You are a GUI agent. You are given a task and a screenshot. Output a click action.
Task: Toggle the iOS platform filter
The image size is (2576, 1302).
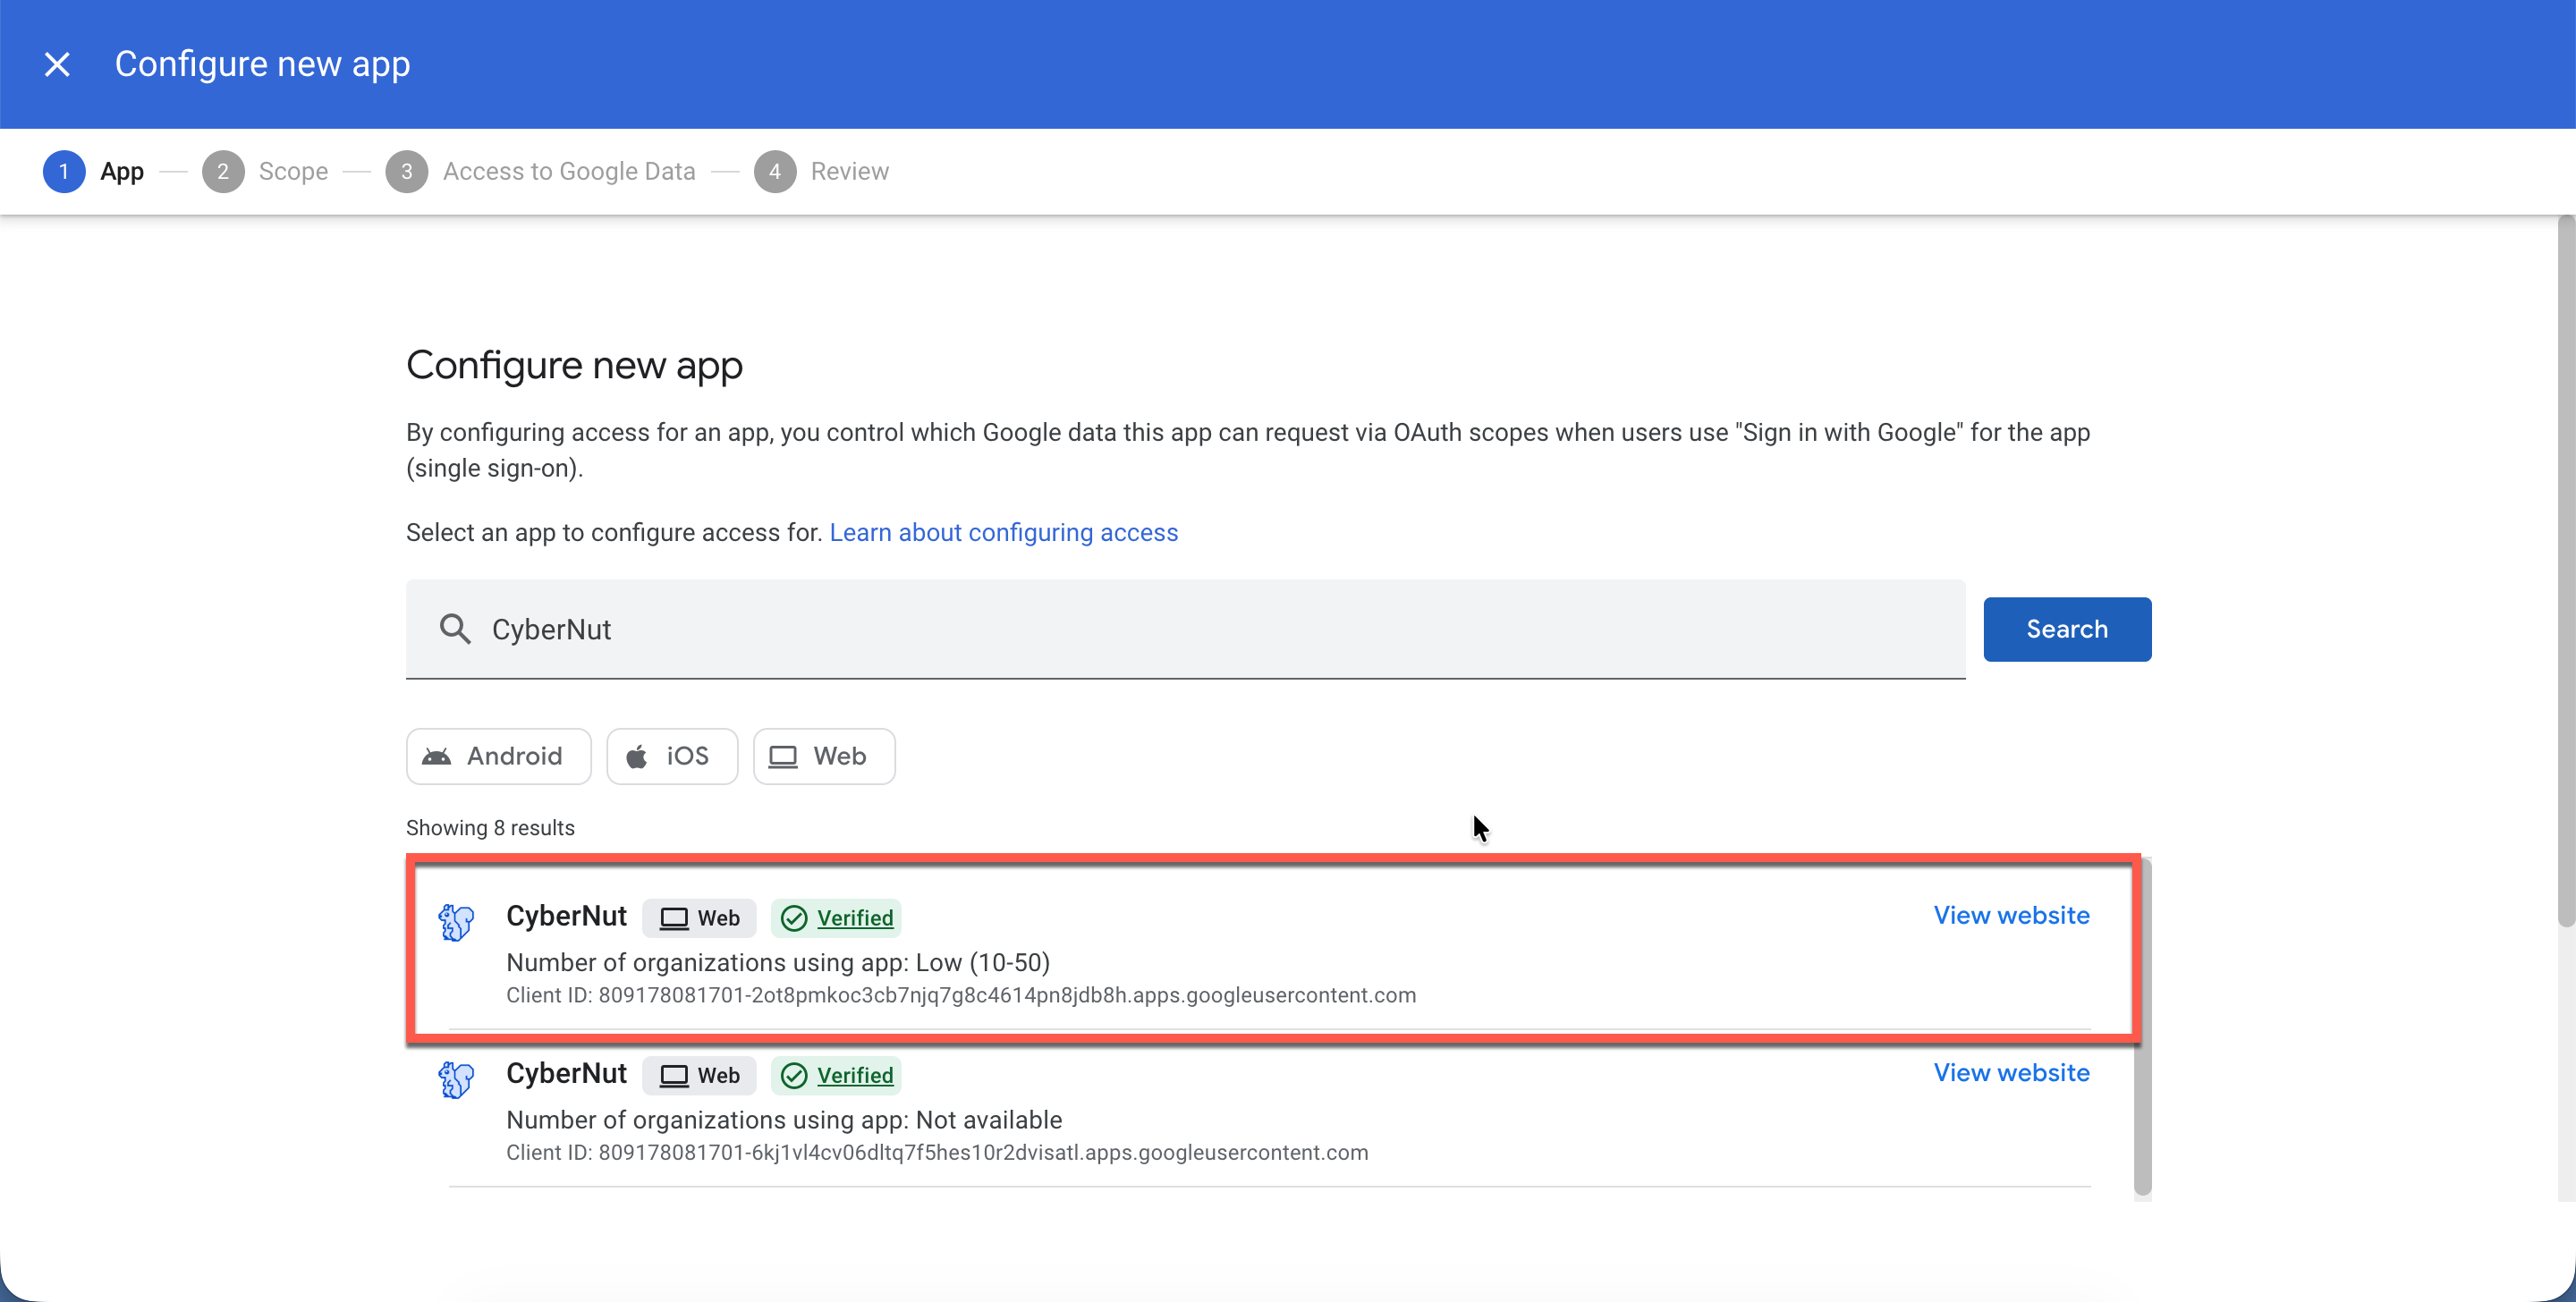click(x=672, y=756)
